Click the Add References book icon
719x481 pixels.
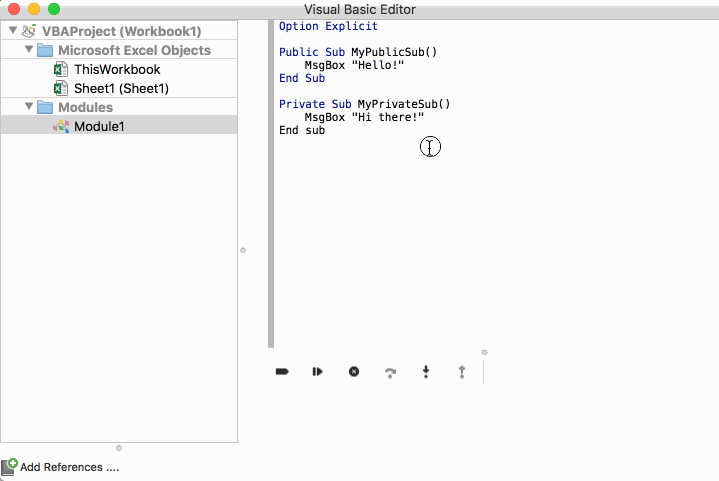pyautogui.click(x=9, y=466)
